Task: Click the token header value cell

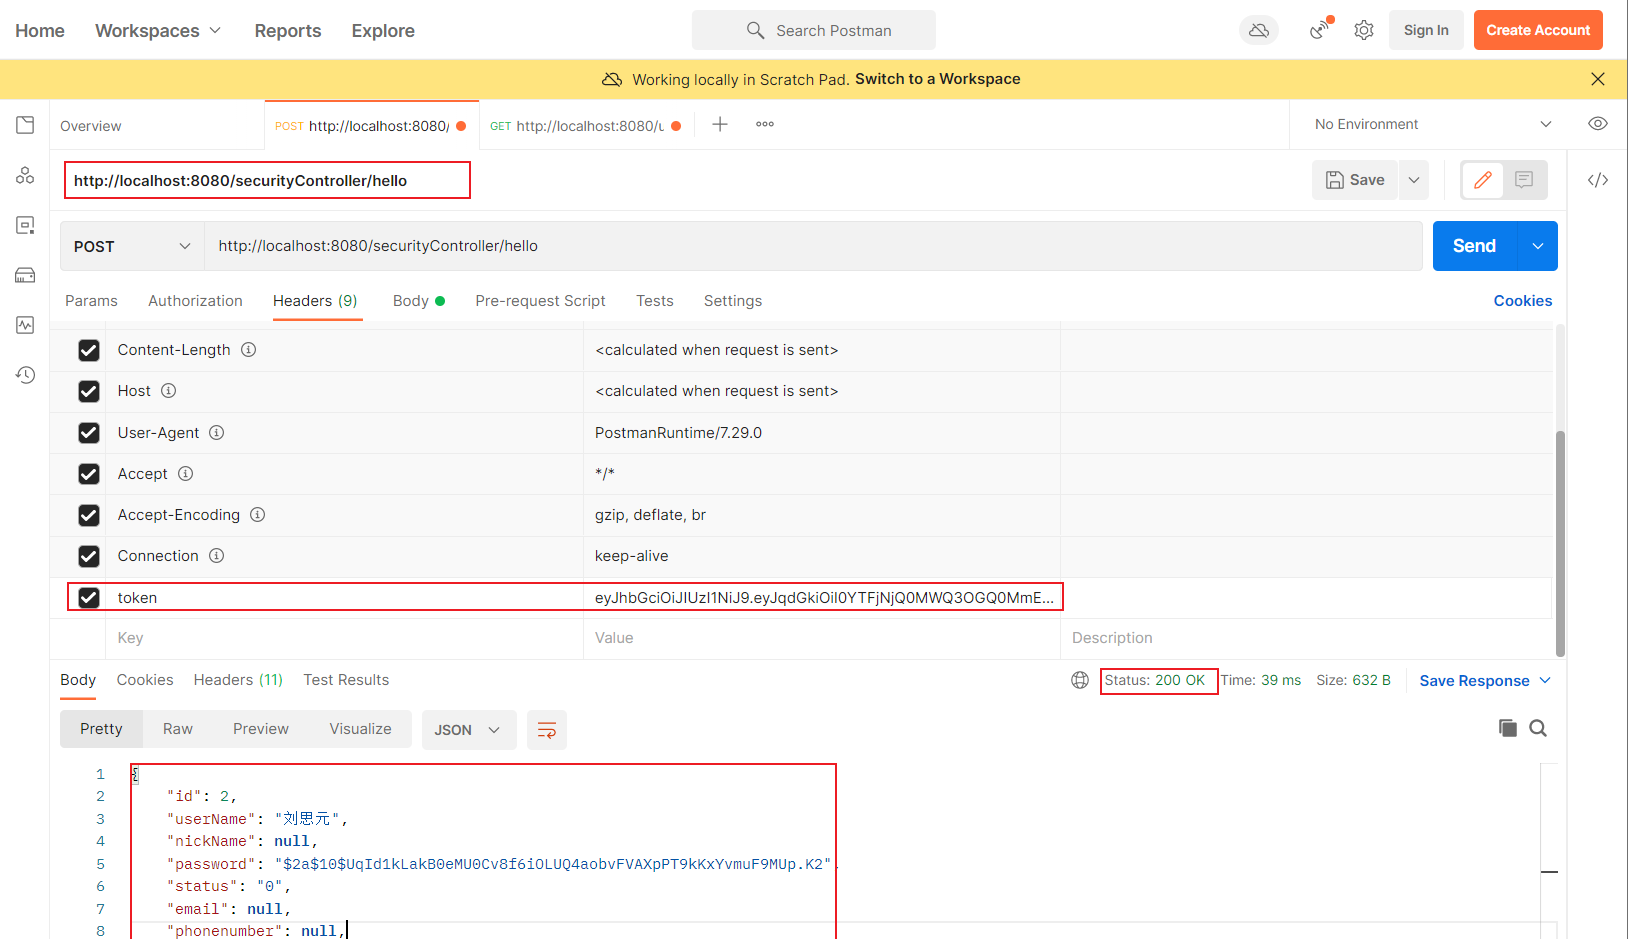Action: coord(822,597)
